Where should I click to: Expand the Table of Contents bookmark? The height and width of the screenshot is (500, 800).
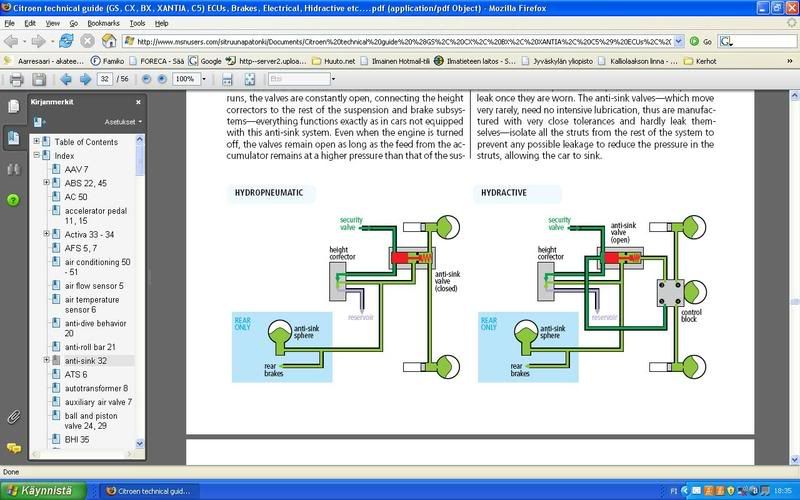37,142
